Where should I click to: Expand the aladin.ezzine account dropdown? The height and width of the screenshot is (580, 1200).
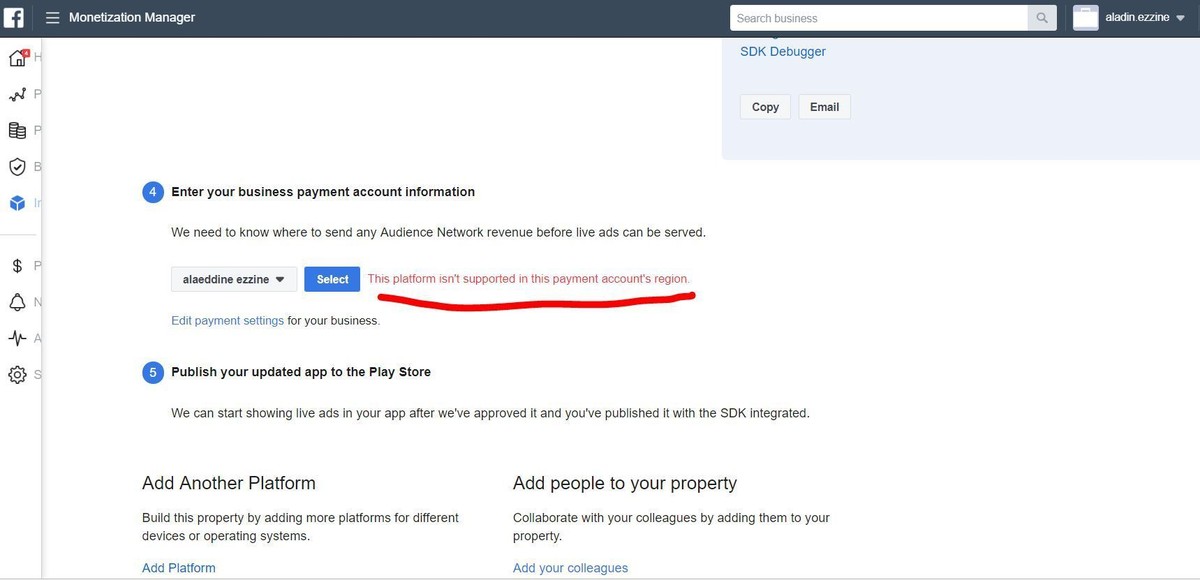[1146, 17]
